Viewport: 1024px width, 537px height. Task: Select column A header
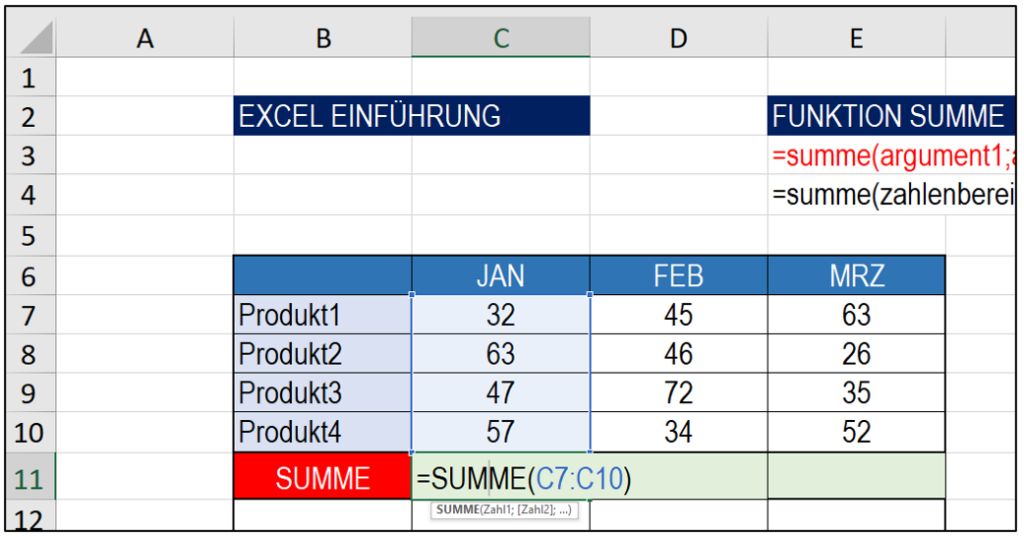(x=145, y=39)
